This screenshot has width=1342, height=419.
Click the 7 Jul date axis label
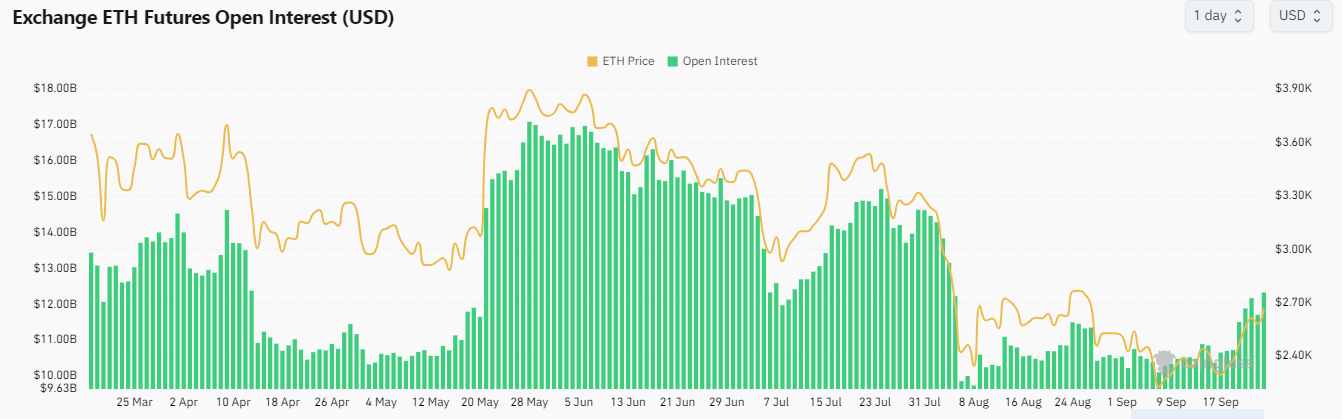click(775, 402)
